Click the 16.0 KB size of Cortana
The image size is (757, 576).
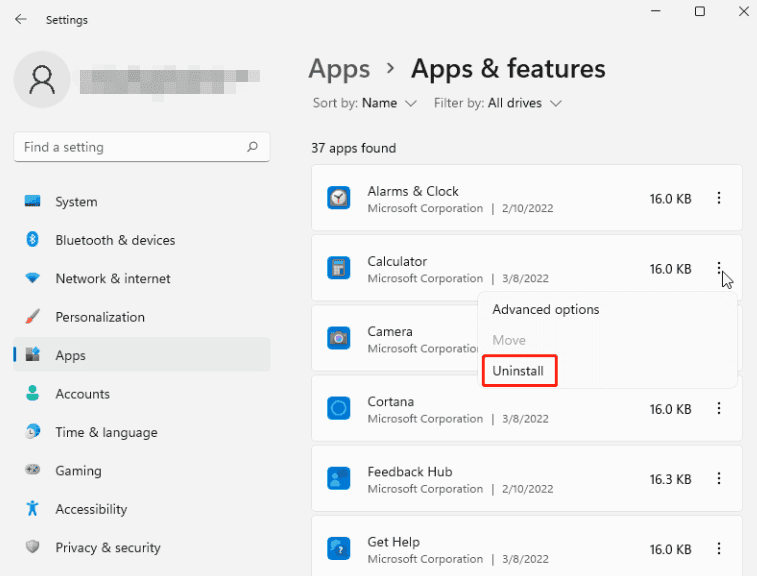pyautogui.click(x=671, y=409)
